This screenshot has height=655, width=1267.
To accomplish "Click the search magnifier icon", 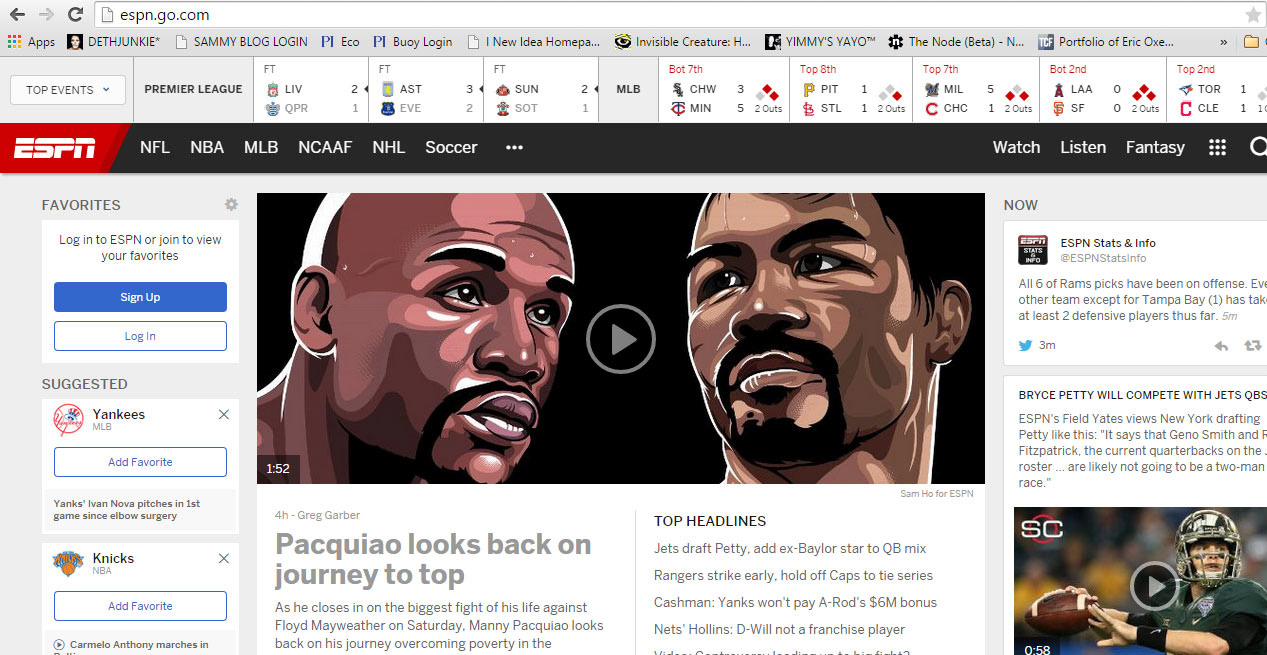I will (1258, 147).
